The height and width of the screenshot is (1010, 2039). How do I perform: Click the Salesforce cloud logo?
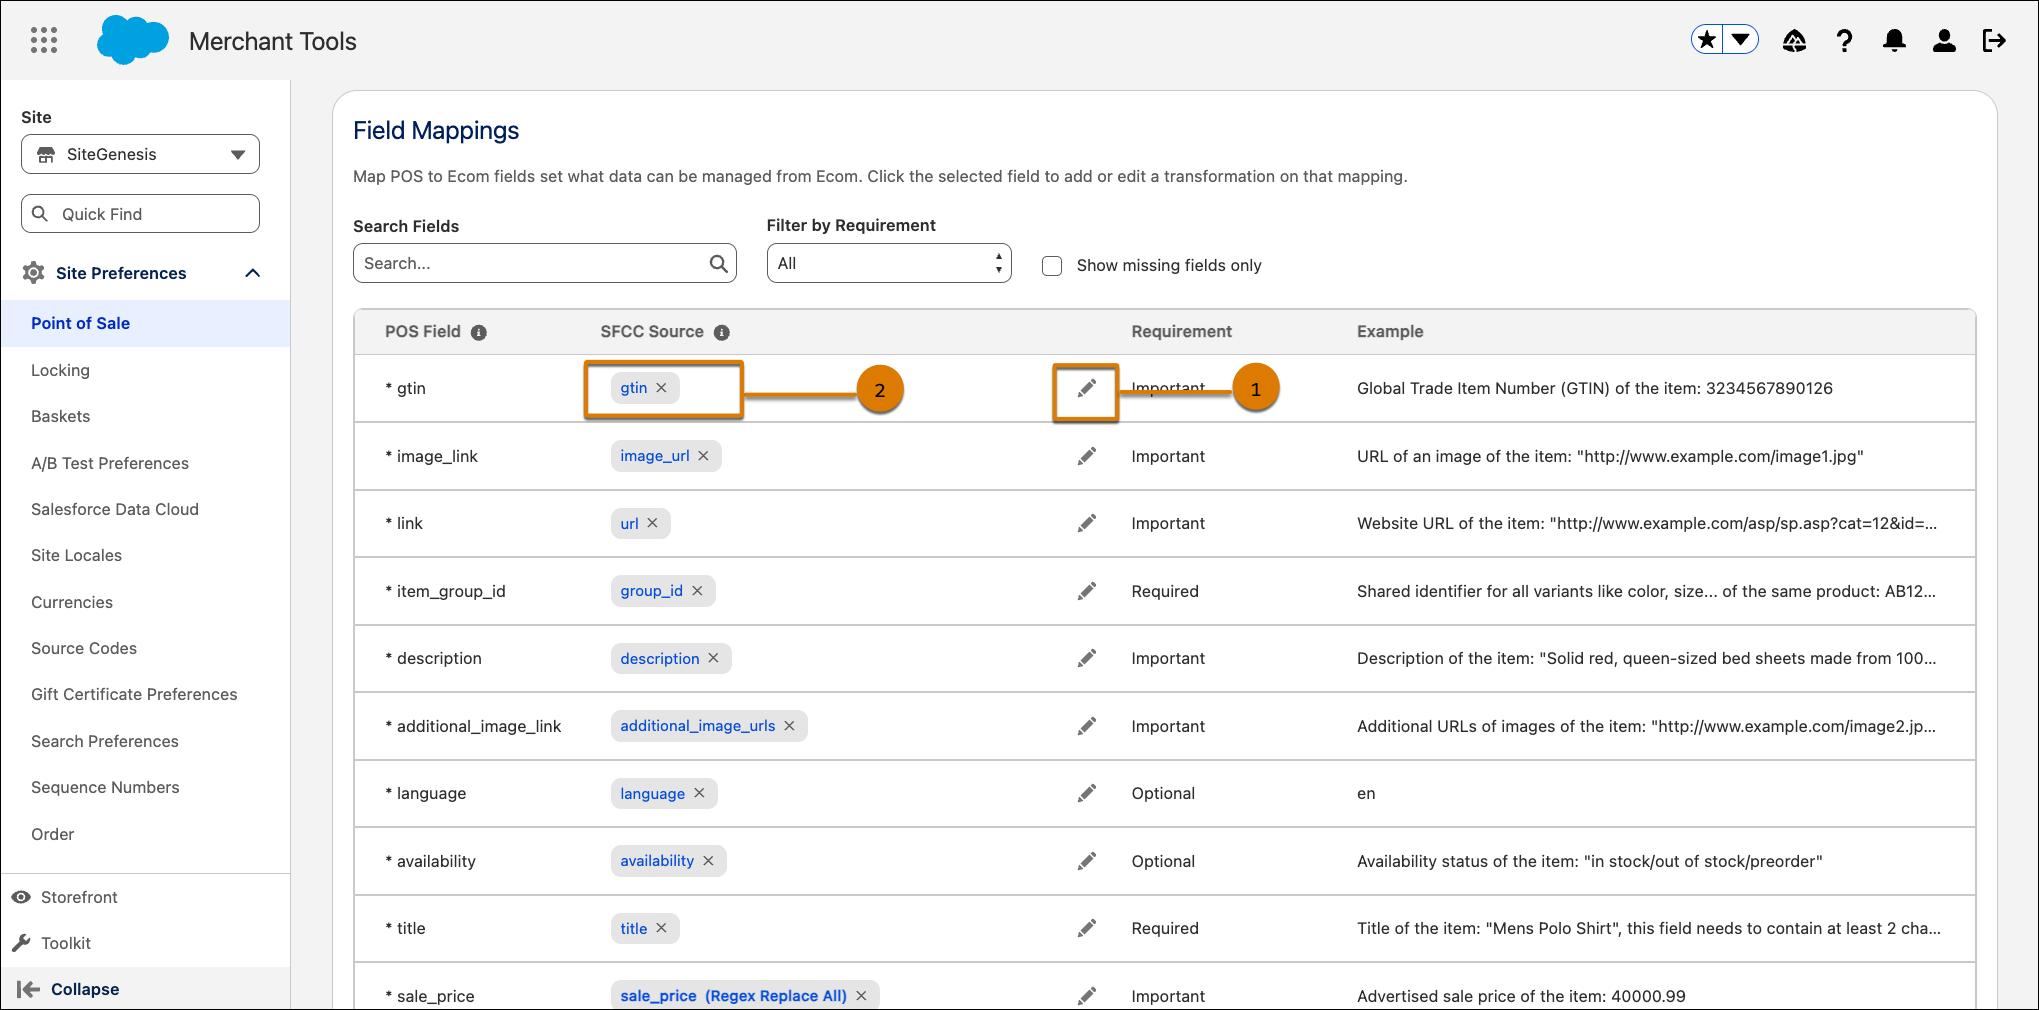(x=132, y=40)
